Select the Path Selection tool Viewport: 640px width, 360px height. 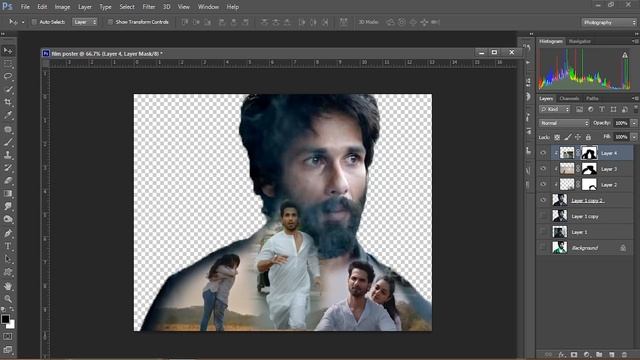pyautogui.click(x=8, y=259)
